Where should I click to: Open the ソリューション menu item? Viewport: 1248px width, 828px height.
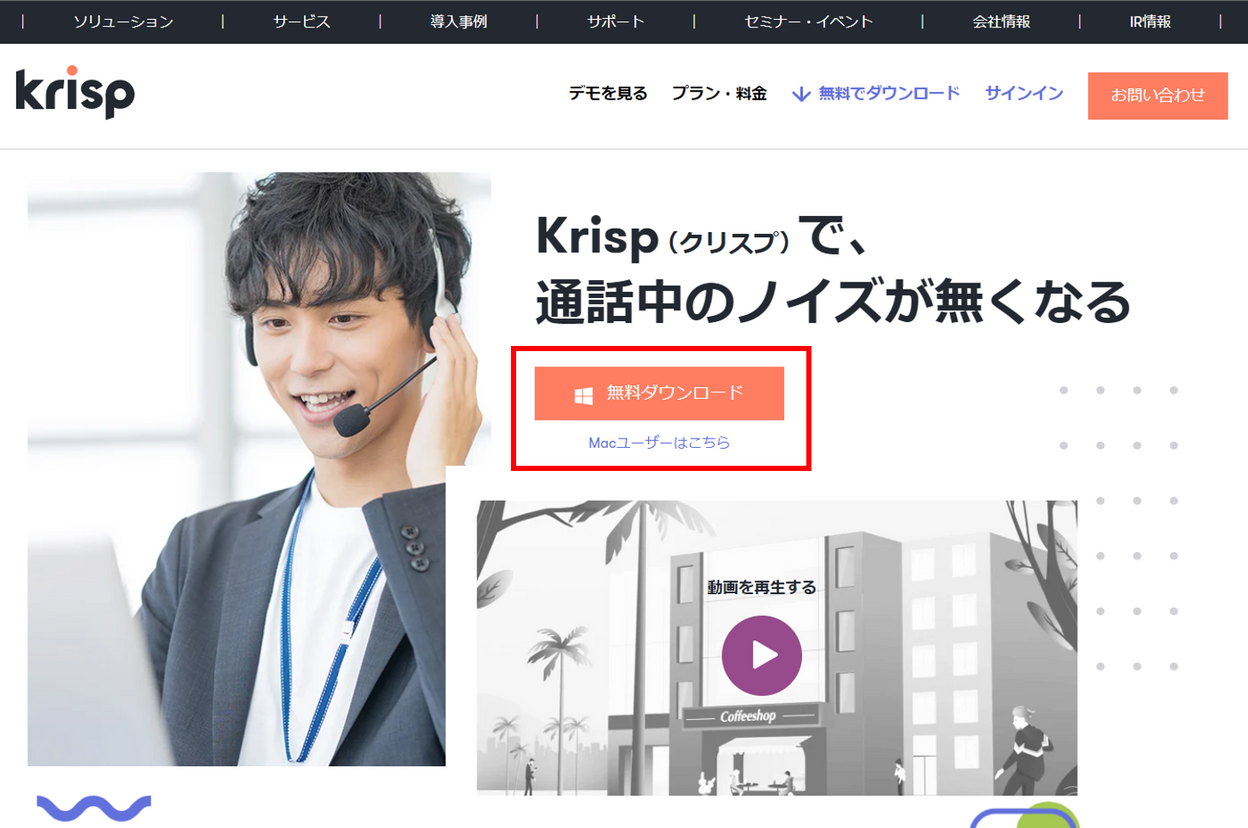pos(123,21)
